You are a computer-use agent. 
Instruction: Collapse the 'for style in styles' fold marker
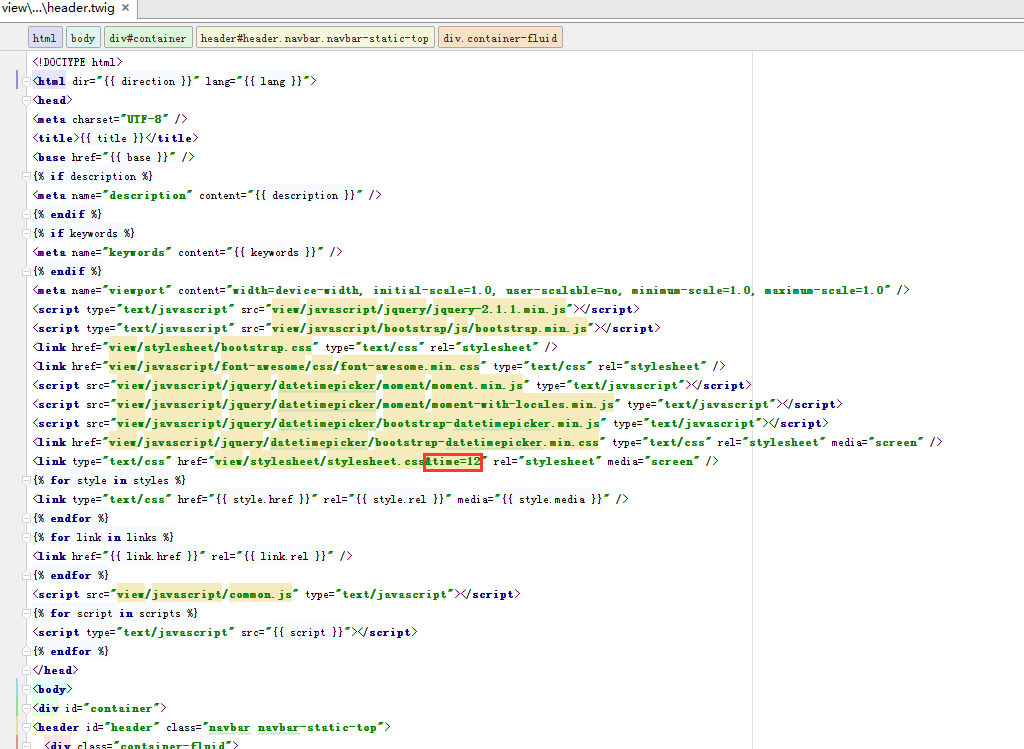tap(27, 480)
